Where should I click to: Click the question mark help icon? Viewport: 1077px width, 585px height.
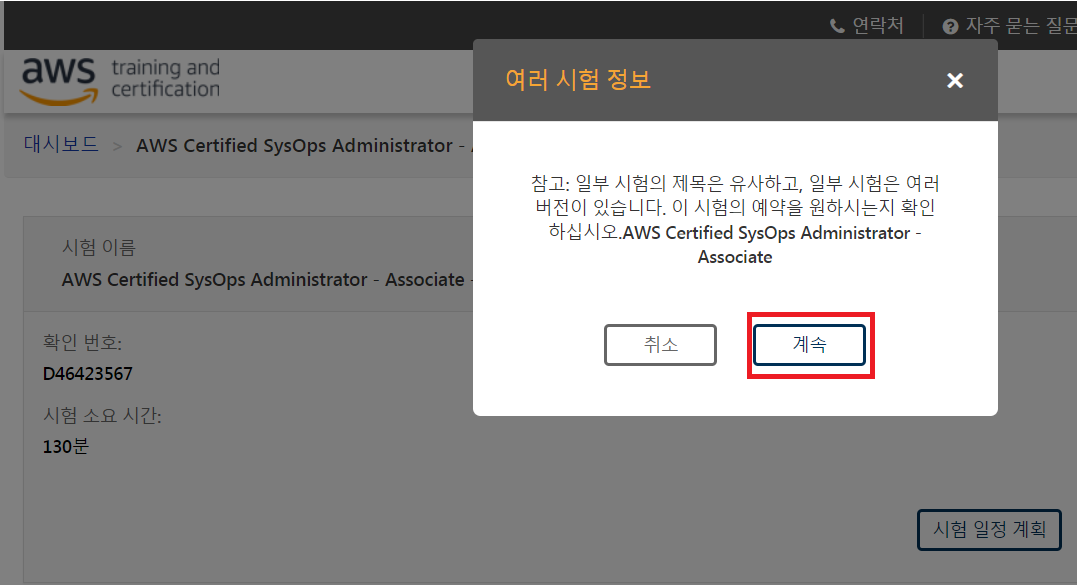[x=950, y=26]
